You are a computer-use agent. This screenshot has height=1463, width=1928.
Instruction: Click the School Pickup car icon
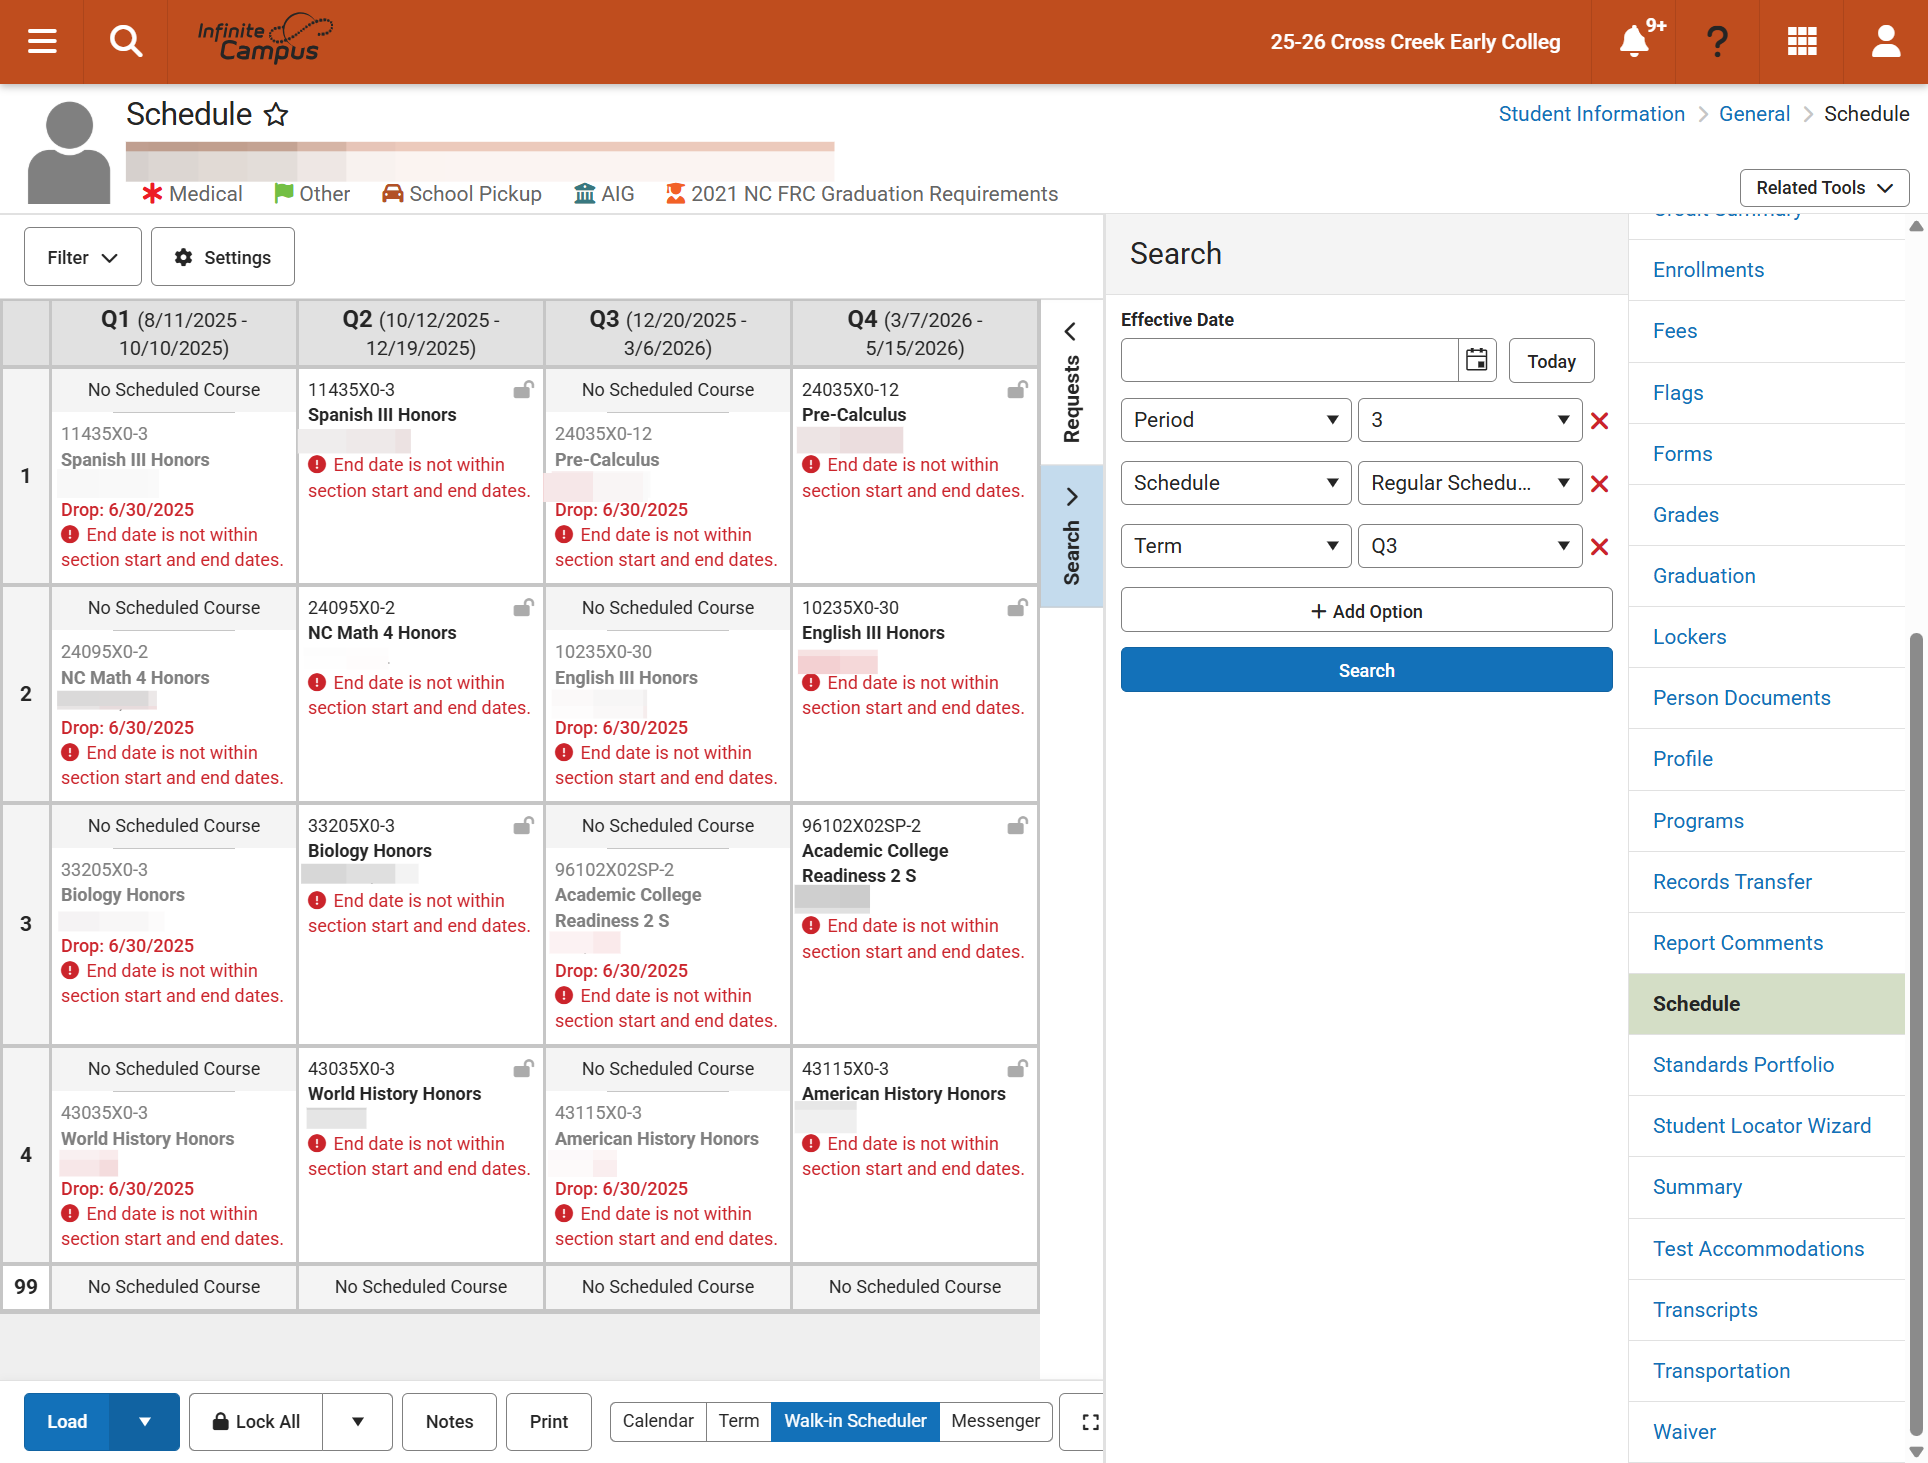pyautogui.click(x=393, y=193)
